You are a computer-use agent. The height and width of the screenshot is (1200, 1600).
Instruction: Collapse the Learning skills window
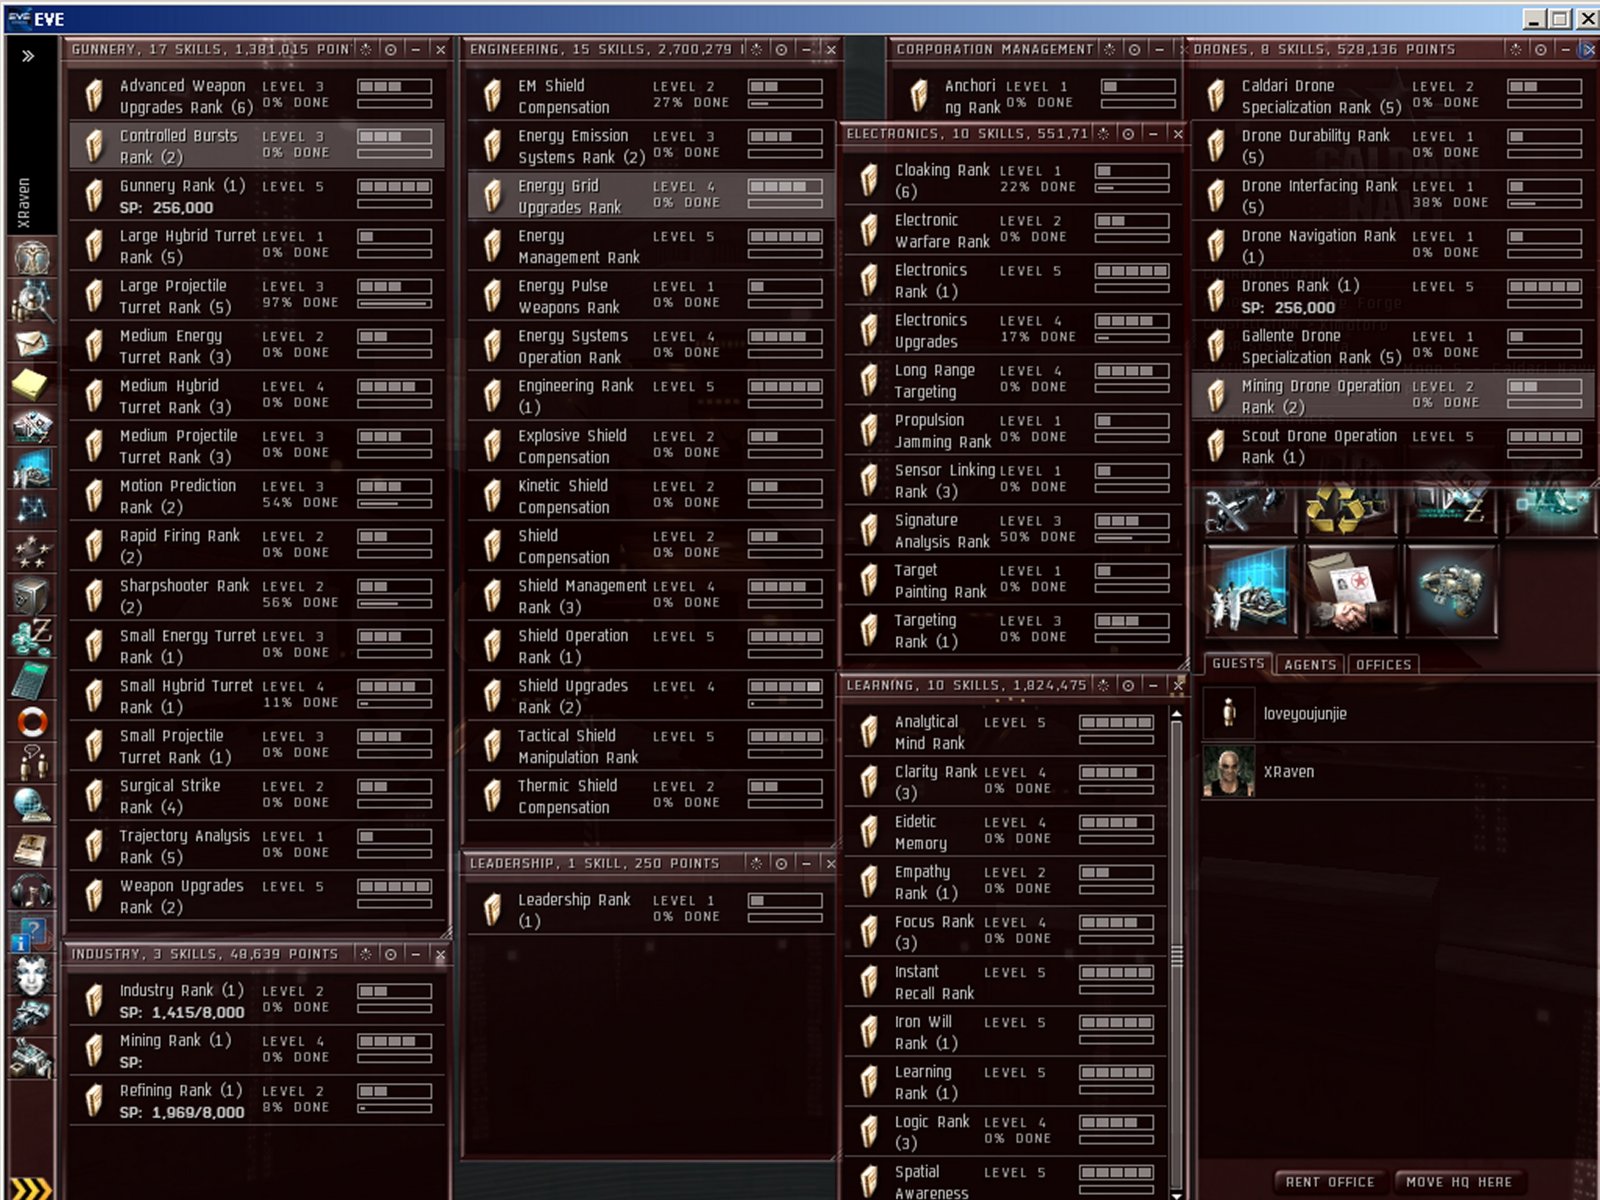pyautogui.click(x=1153, y=685)
